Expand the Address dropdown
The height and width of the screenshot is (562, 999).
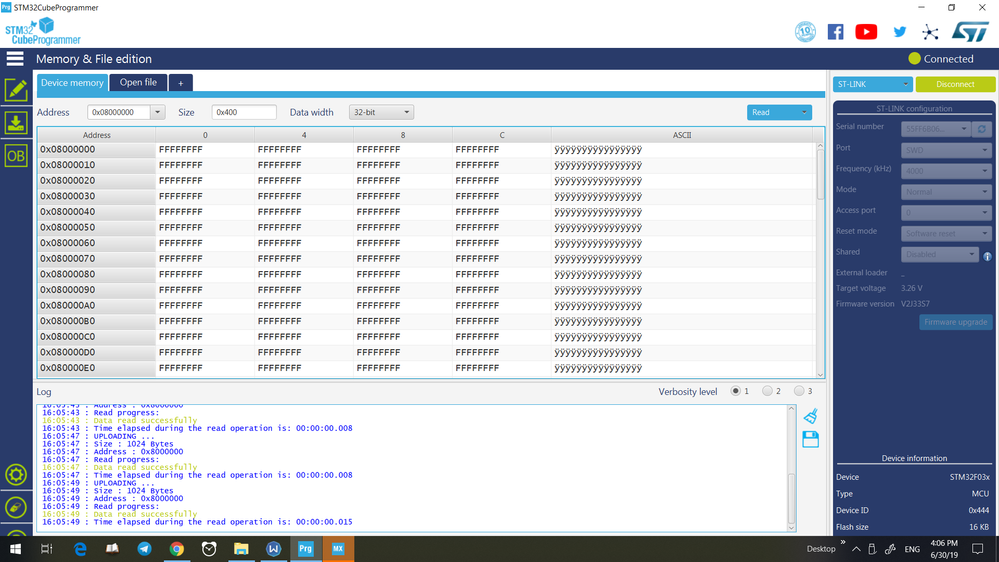click(157, 112)
